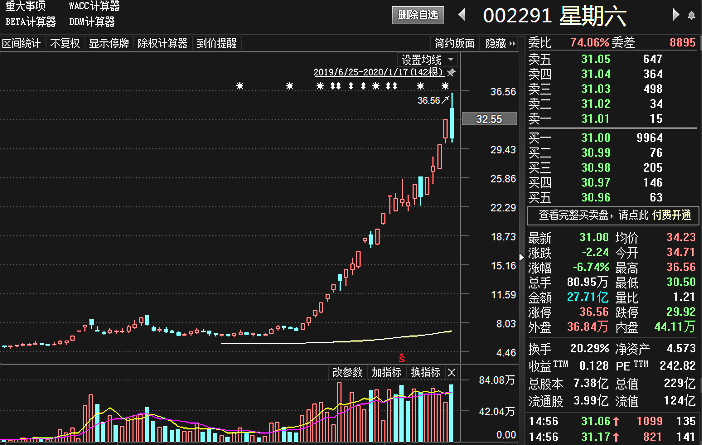
Task: Click 买一 price 31.00
Action: tap(595, 138)
